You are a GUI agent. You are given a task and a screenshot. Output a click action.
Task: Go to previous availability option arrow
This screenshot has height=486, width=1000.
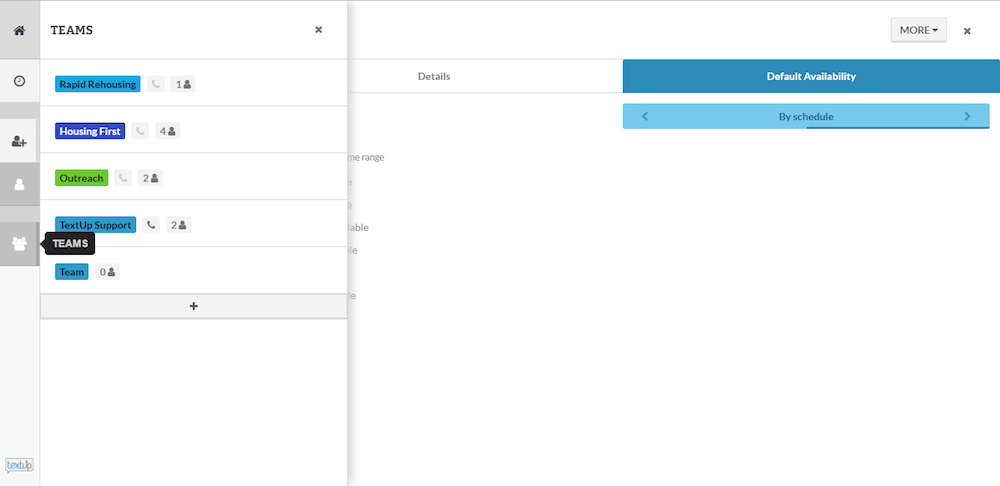[x=645, y=116]
